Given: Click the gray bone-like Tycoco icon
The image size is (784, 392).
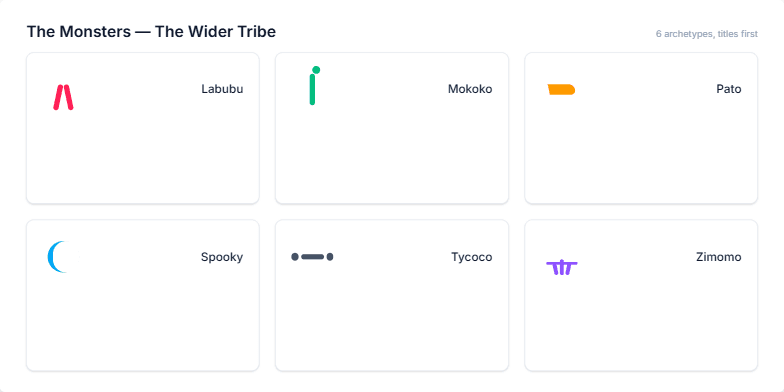Looking at the screenshot, I should (312, 257).
